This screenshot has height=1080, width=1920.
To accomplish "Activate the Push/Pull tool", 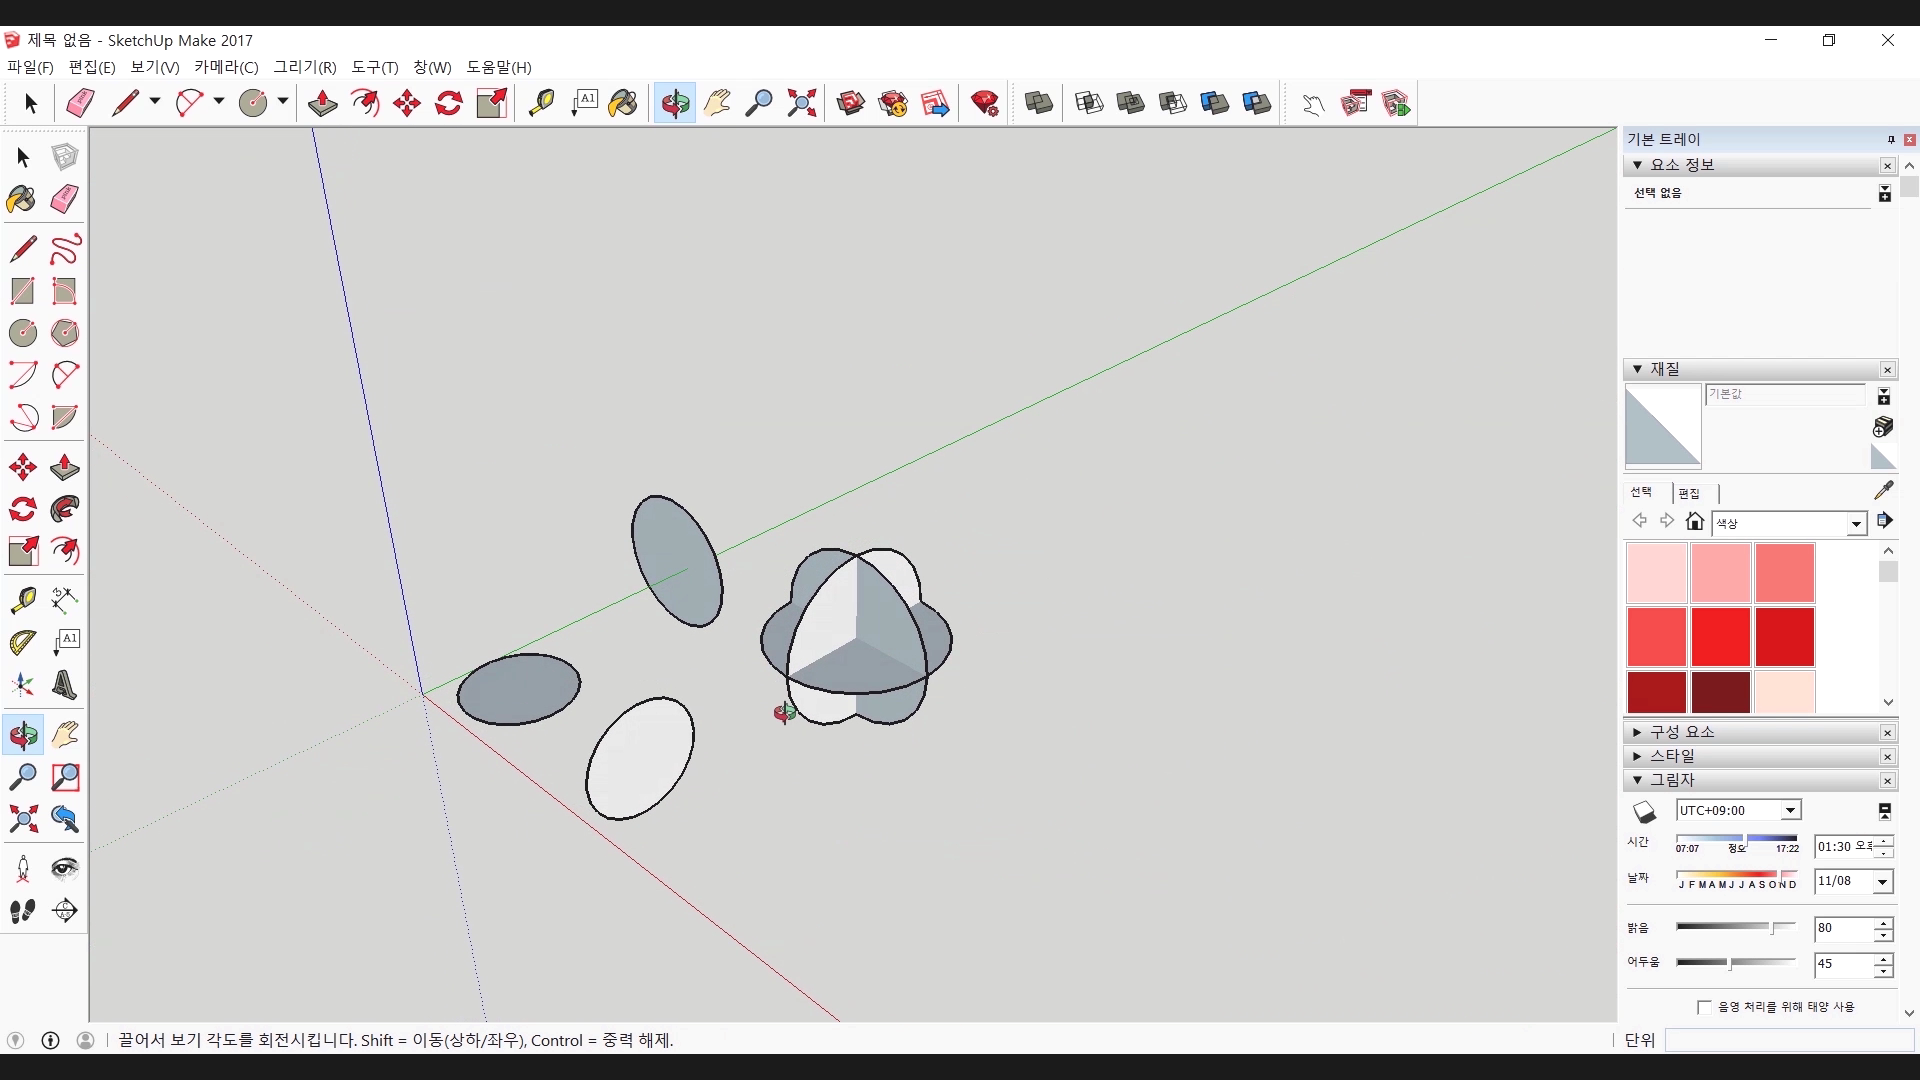I will click(x=322, y=103).
